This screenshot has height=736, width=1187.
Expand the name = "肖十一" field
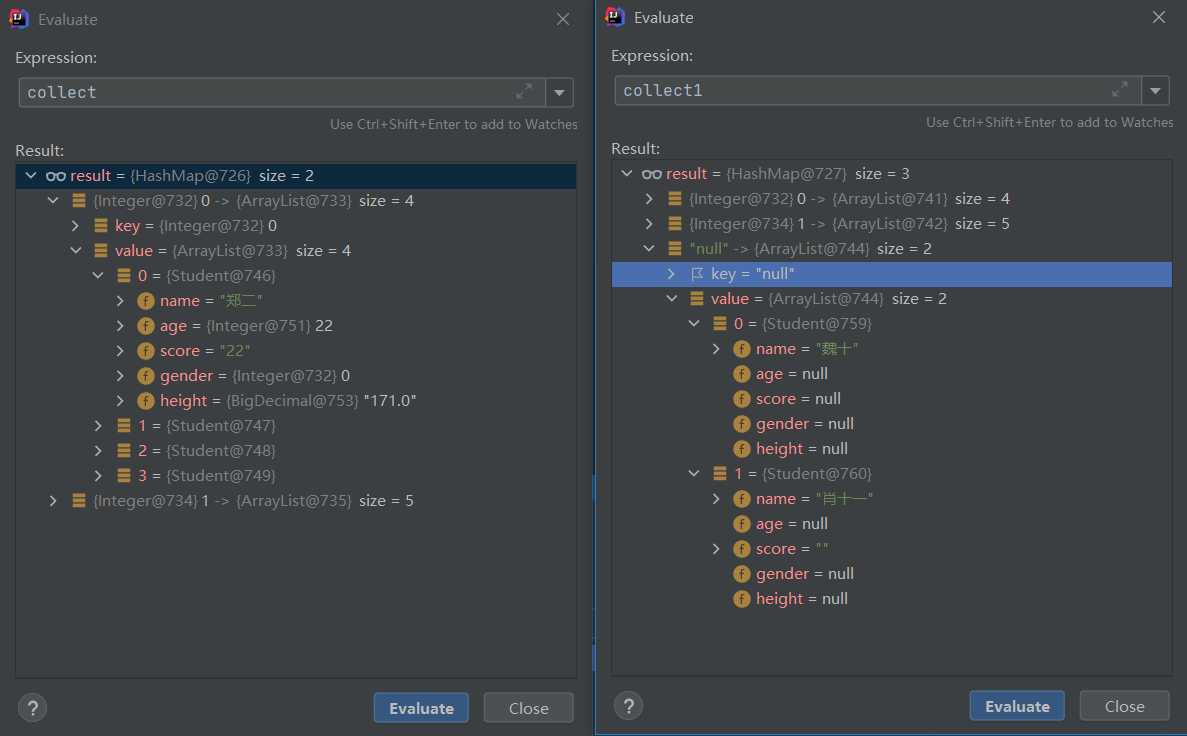[716, 498]
